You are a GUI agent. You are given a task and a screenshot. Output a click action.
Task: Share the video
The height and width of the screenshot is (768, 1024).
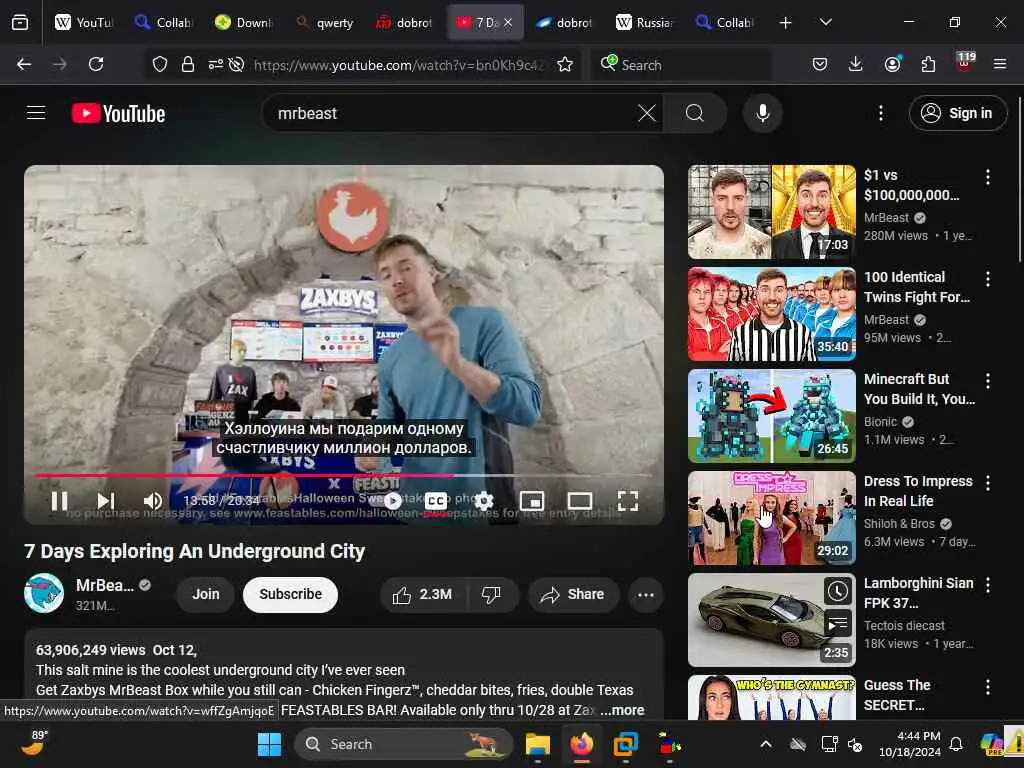pos(573,594)
